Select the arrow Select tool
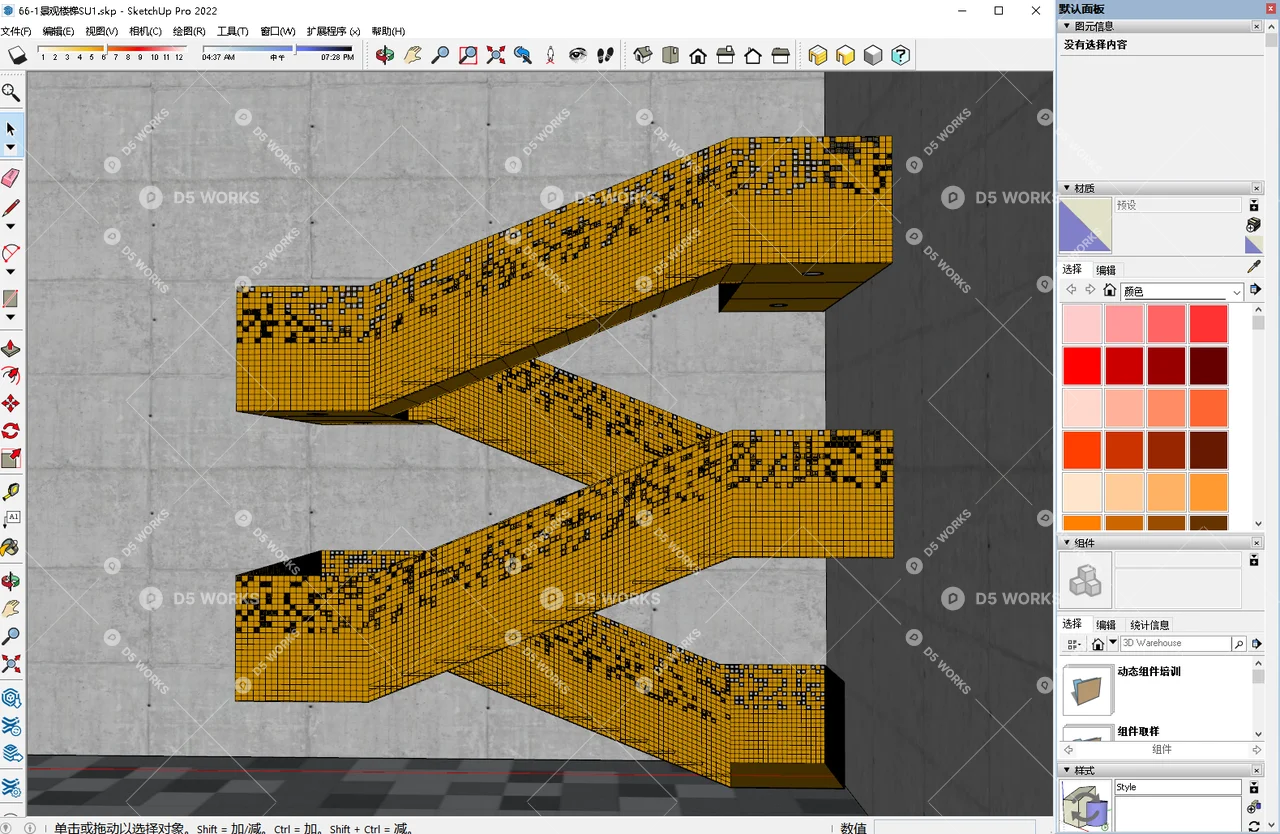The height and width of the screenshot is (834, 1280). (x=11, y=128)
